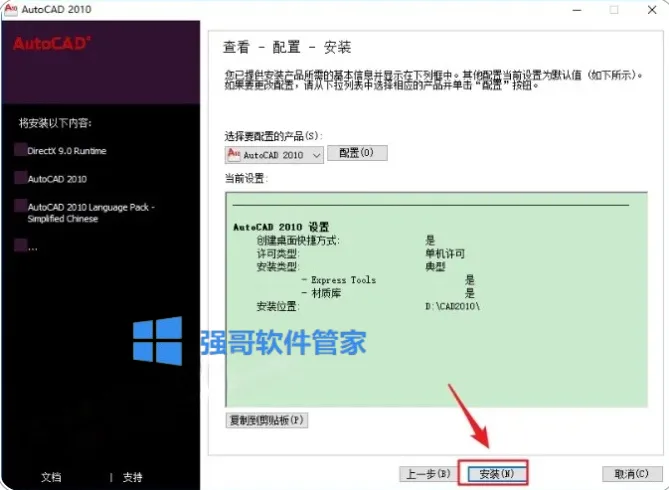Select AutoCAD 2010 entry in install list
Screen dimensions: 669x490
pos(57,179)
